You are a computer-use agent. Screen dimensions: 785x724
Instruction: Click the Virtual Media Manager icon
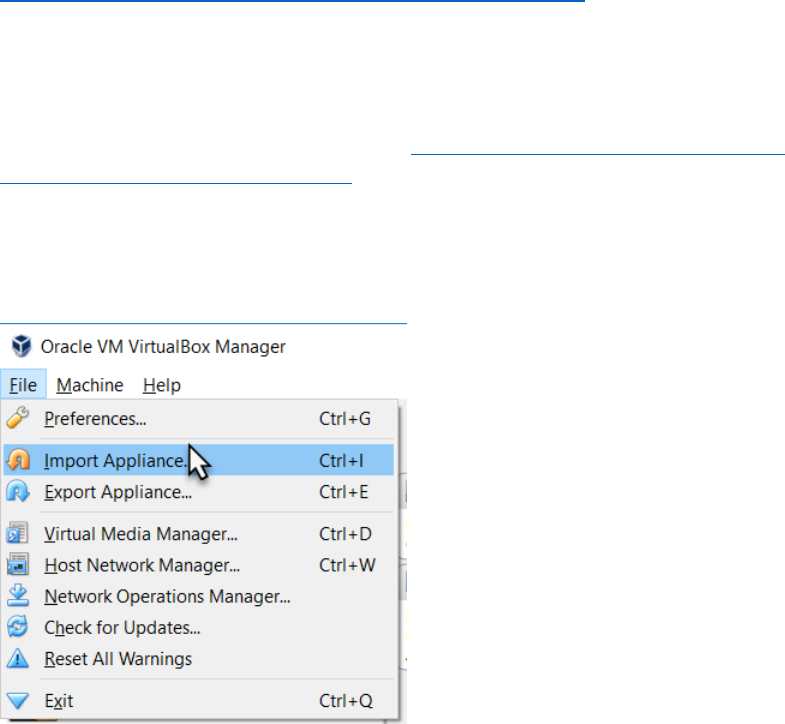click(x=18, y=533)
